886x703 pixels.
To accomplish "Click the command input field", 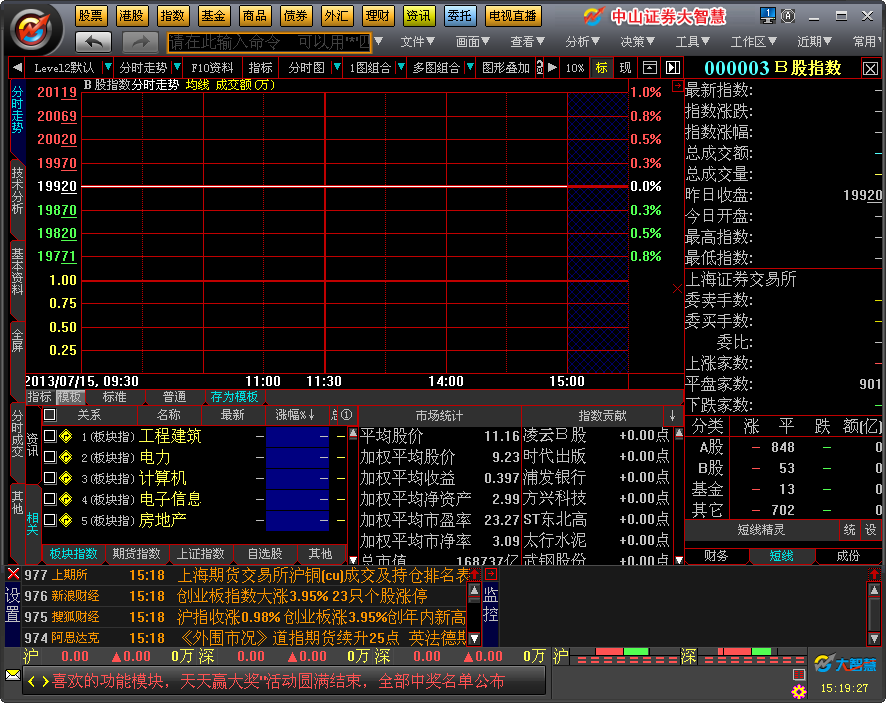I will [268, 42].
